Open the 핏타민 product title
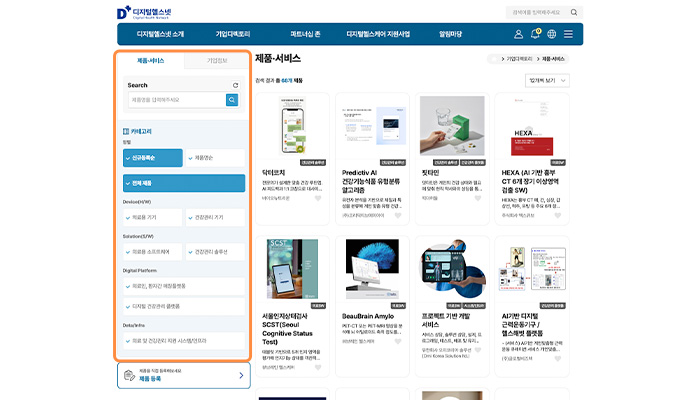 click(430, 173)
